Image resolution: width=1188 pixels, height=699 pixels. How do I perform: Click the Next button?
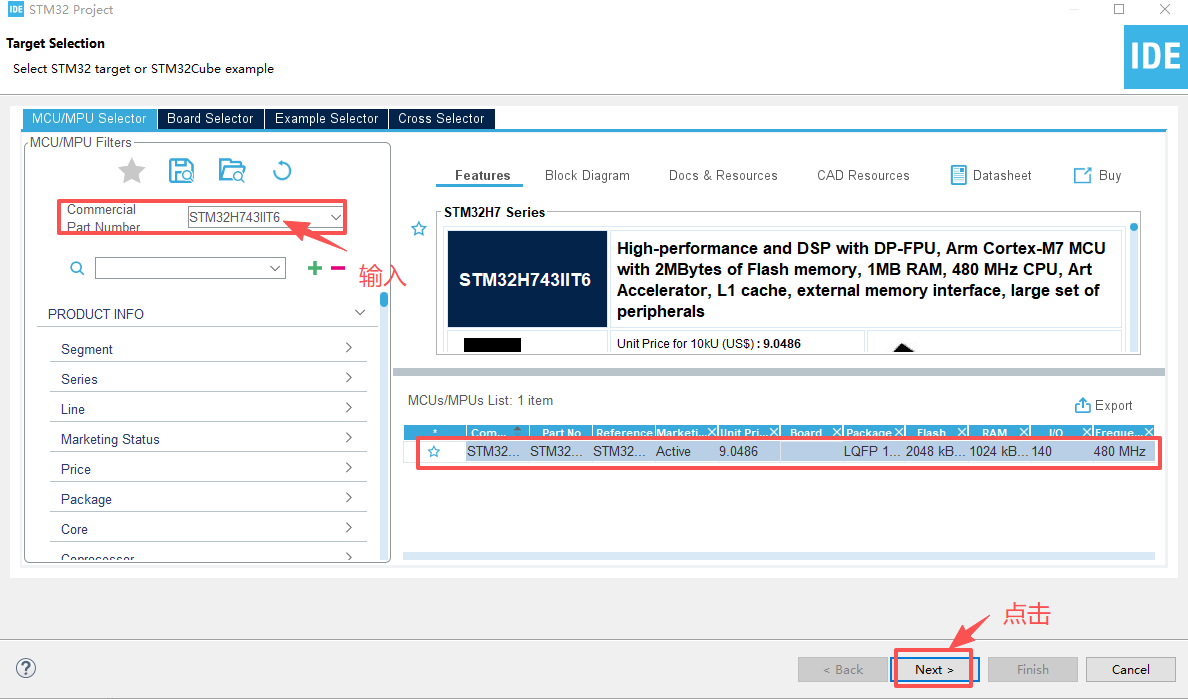click(x=934, y=669)
